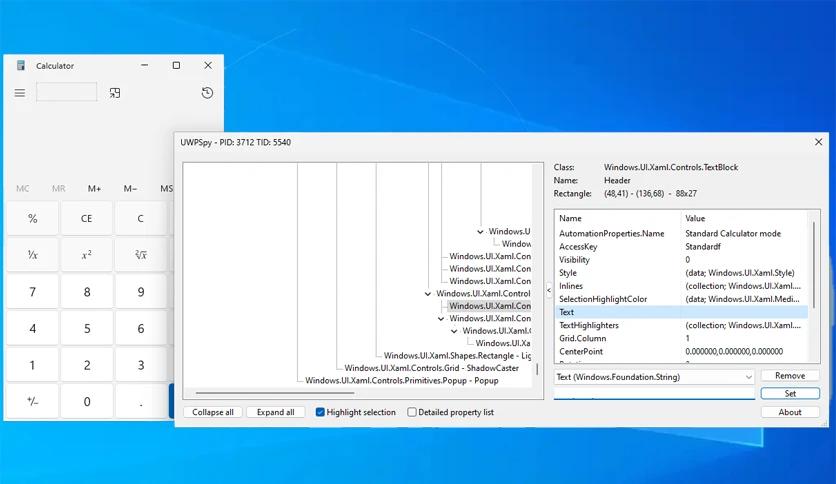
Task: Click the percent key in Calculator
Action: point(33,219)
